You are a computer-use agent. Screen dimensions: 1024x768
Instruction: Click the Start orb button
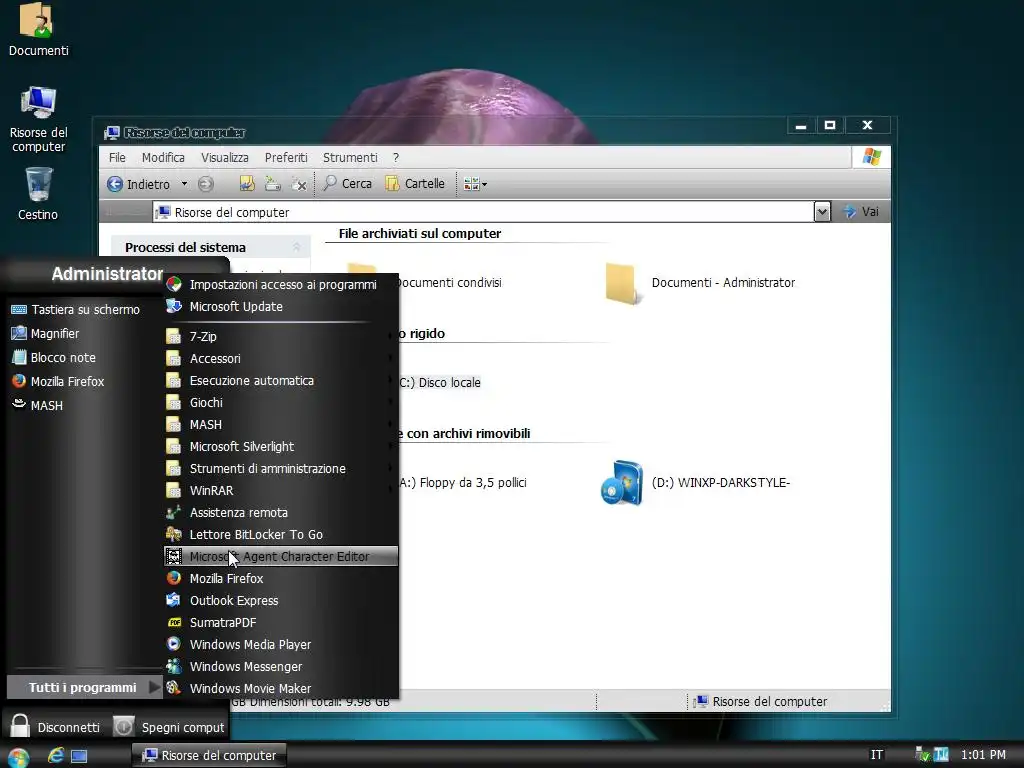click(18, 757)
